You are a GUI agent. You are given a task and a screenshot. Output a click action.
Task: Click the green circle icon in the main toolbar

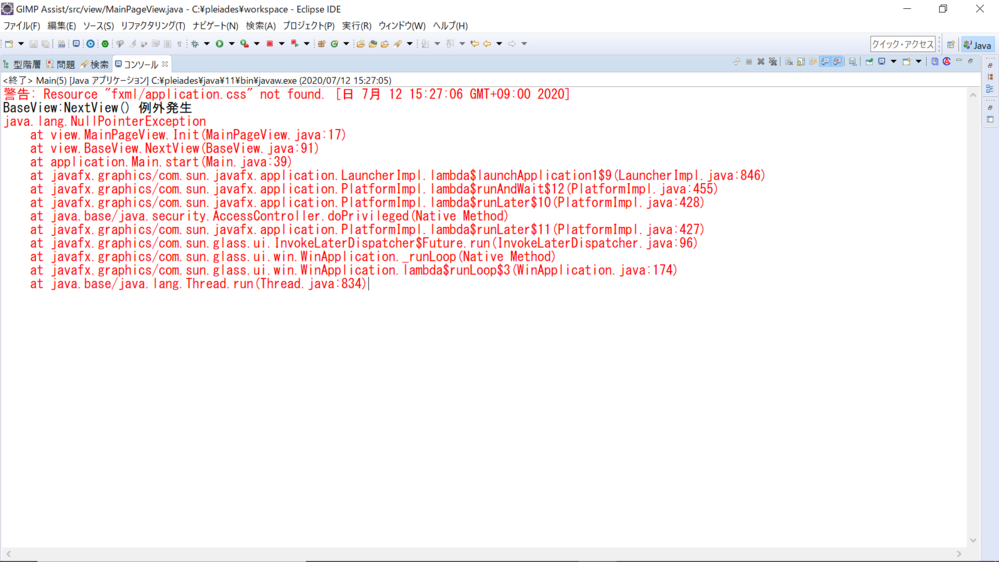pos(105,44)
